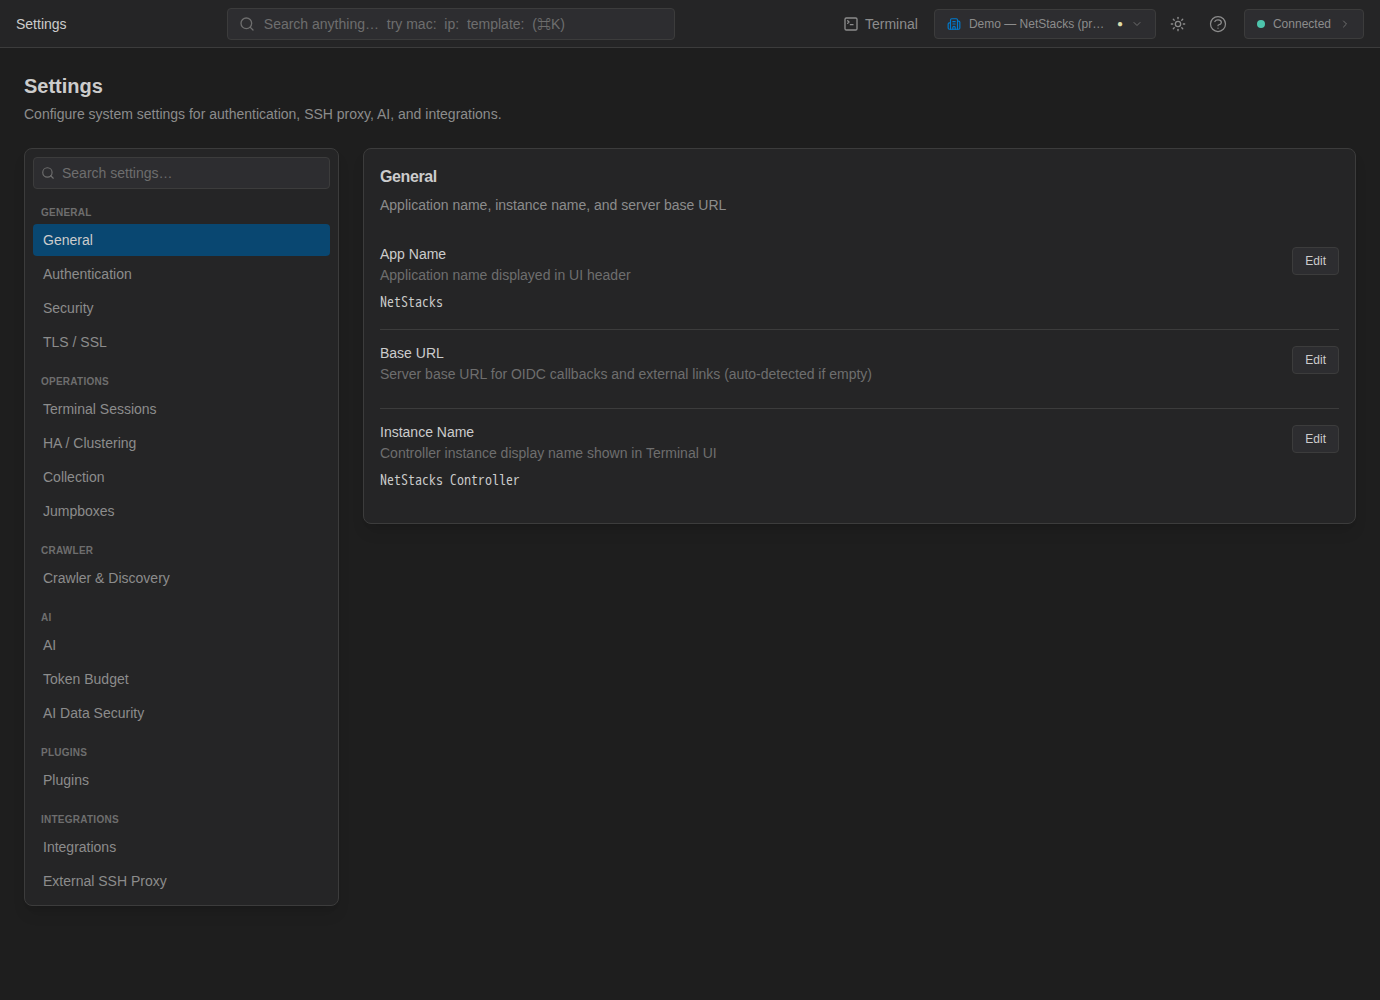Open External SSH Proxy settings
The width and height of the screenshot is (1380, 1000).
coord(181,881)
